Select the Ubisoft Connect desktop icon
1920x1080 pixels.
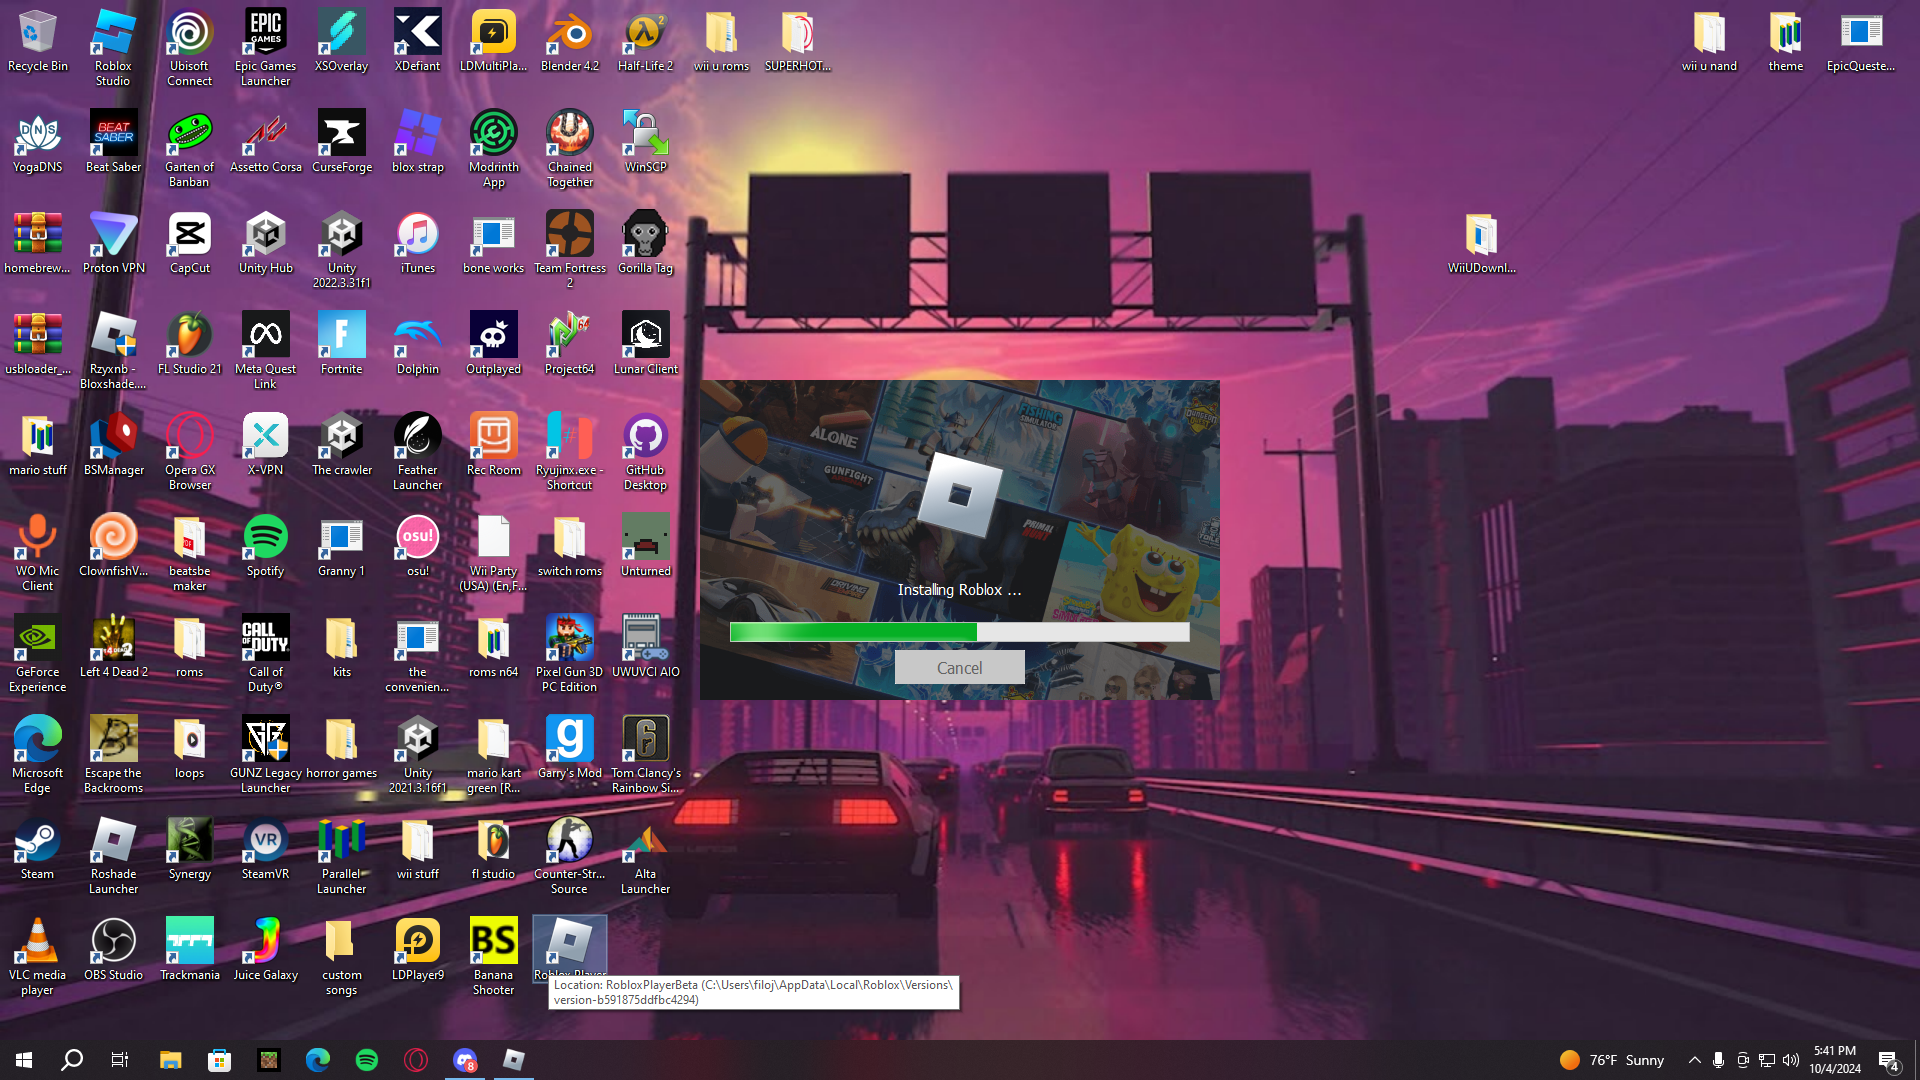pyautogui.click(x=189, y=49)
